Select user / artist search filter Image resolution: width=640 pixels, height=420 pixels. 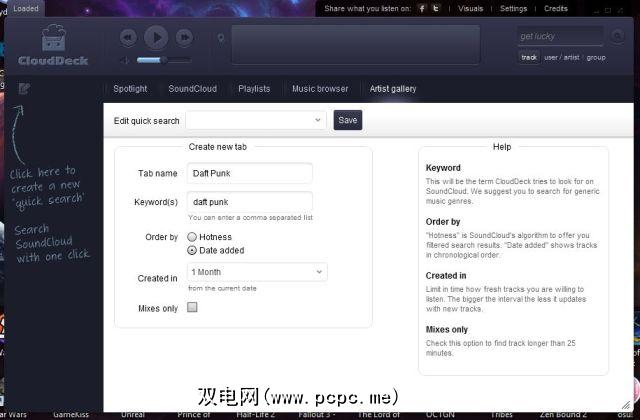562,58
